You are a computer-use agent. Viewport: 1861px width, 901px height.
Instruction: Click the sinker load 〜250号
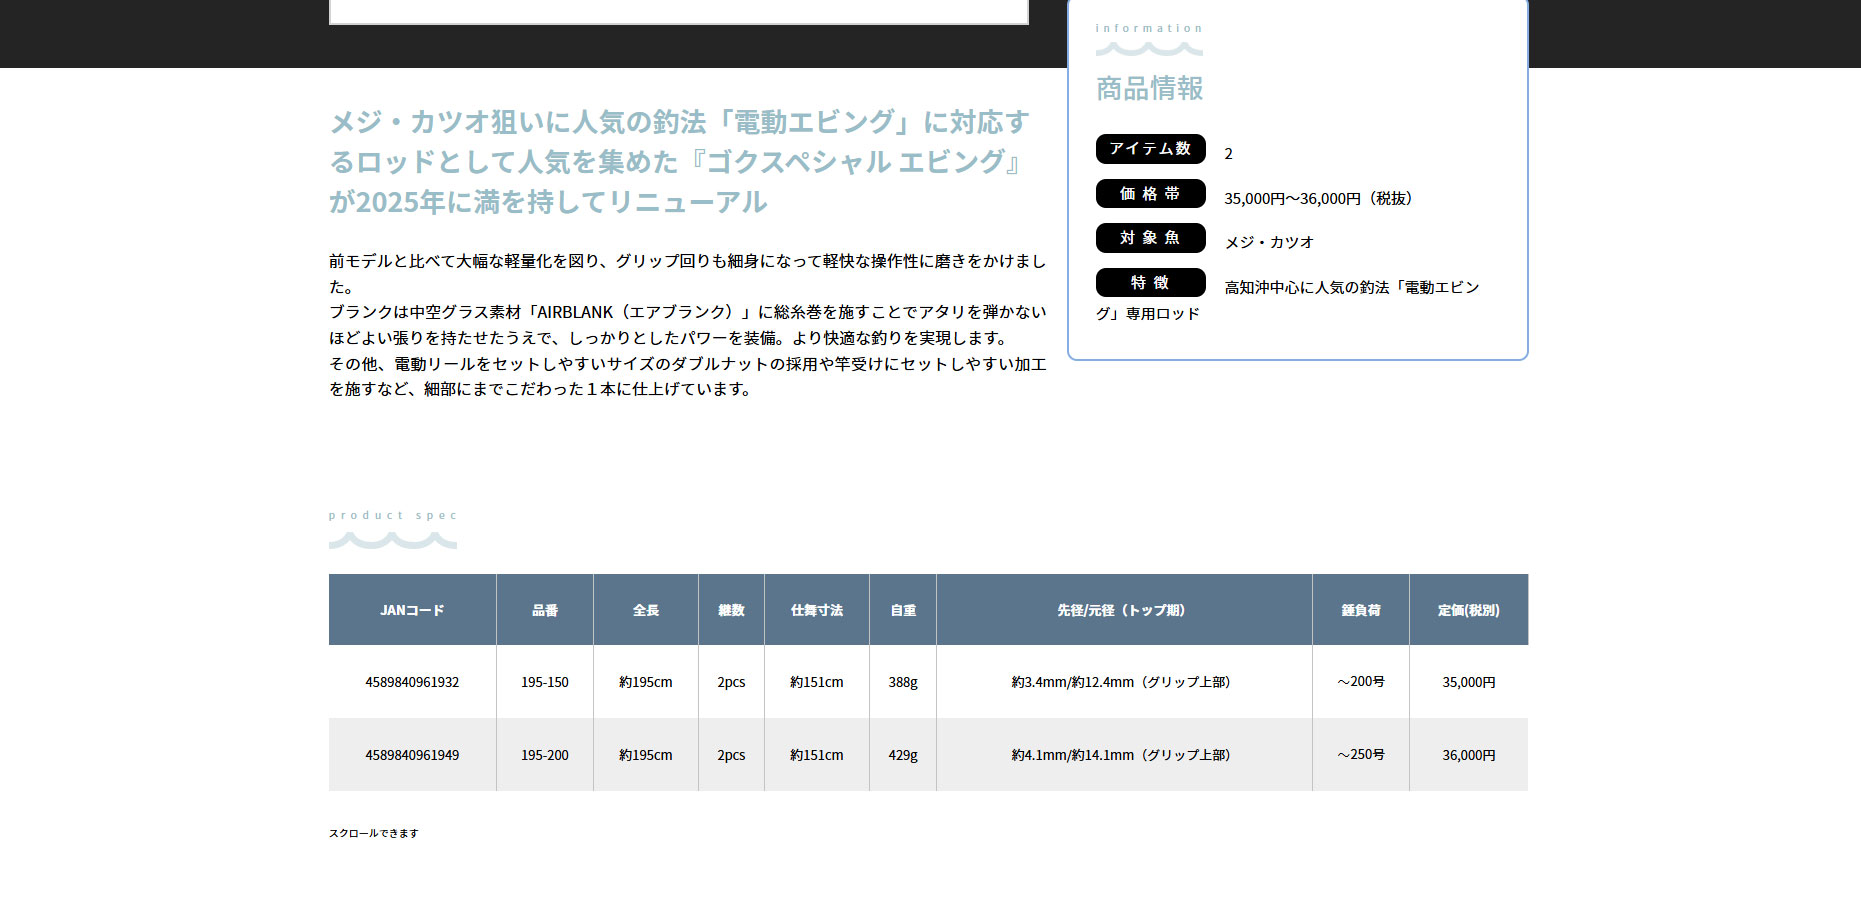pos(1361,755)
